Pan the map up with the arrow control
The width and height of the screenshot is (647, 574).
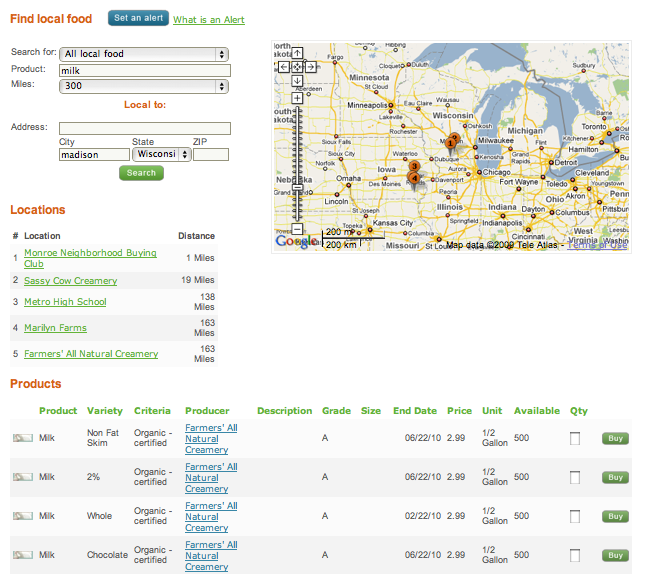coord(297,53)
